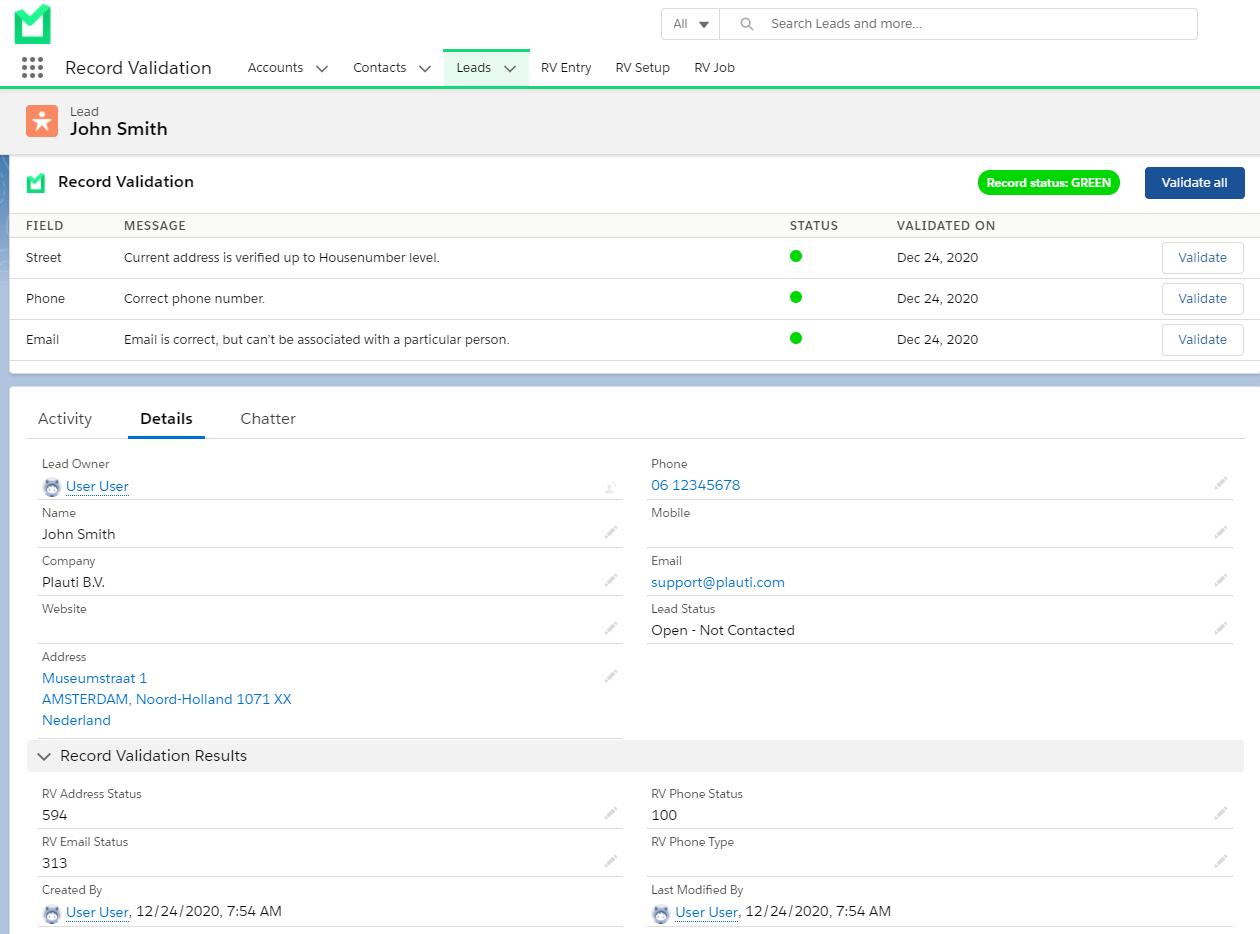Click the Email validation message text

point(317,340)
